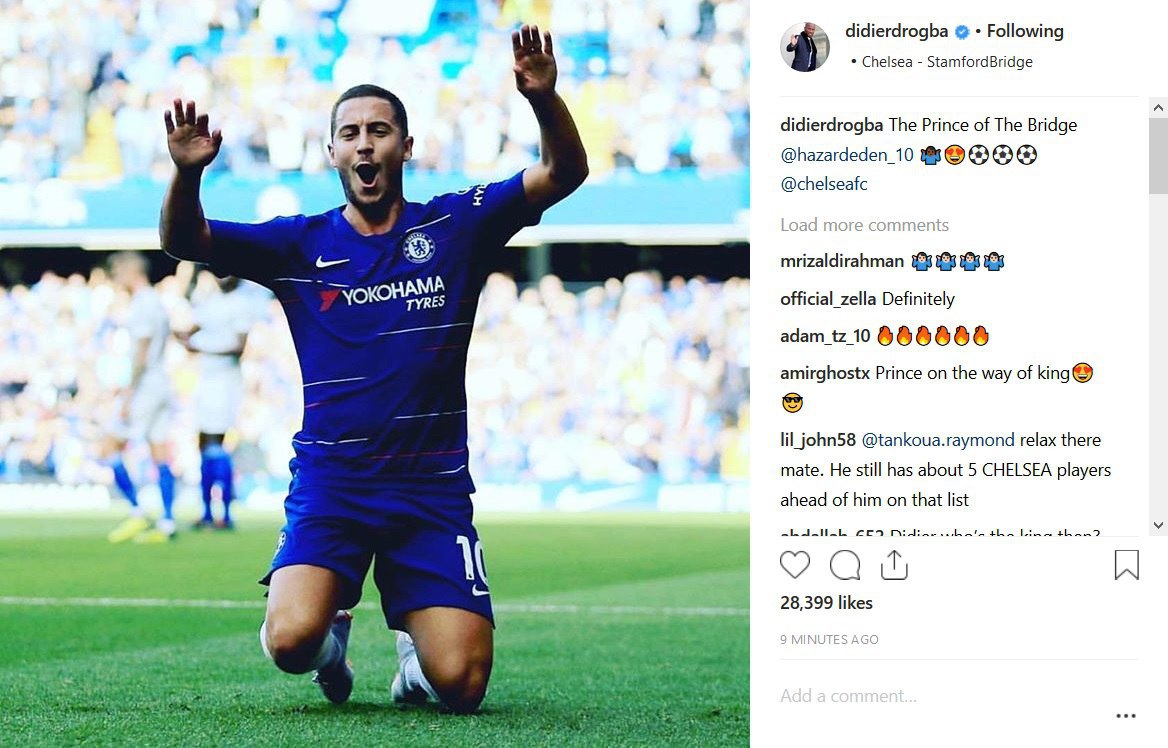This screenshot has width=1168, height=748.
Task: Open the @chelseafc mention link
Action: pyautogui.click(x=824, y=184)
